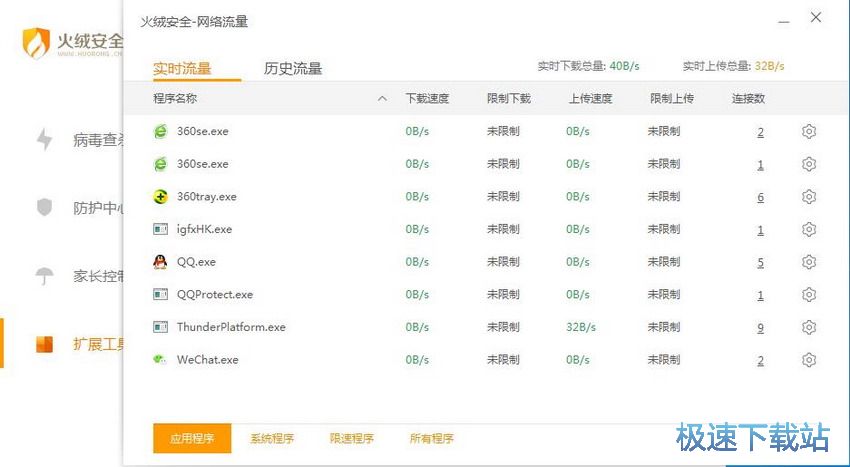The width and height of the screenshot is (850, 467).
Task: Sort by 上传速度 column header
Action: click(x=590, y=99)
